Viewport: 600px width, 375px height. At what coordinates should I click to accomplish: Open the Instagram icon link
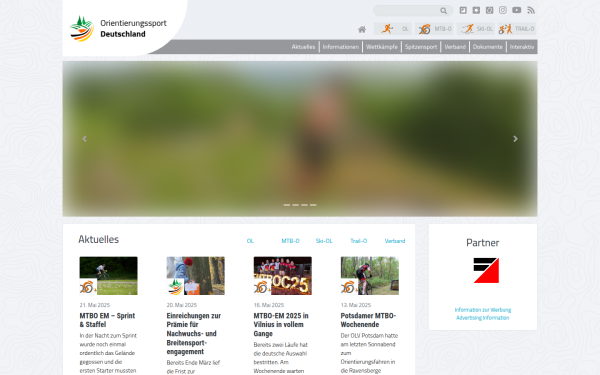pos(503,10)
